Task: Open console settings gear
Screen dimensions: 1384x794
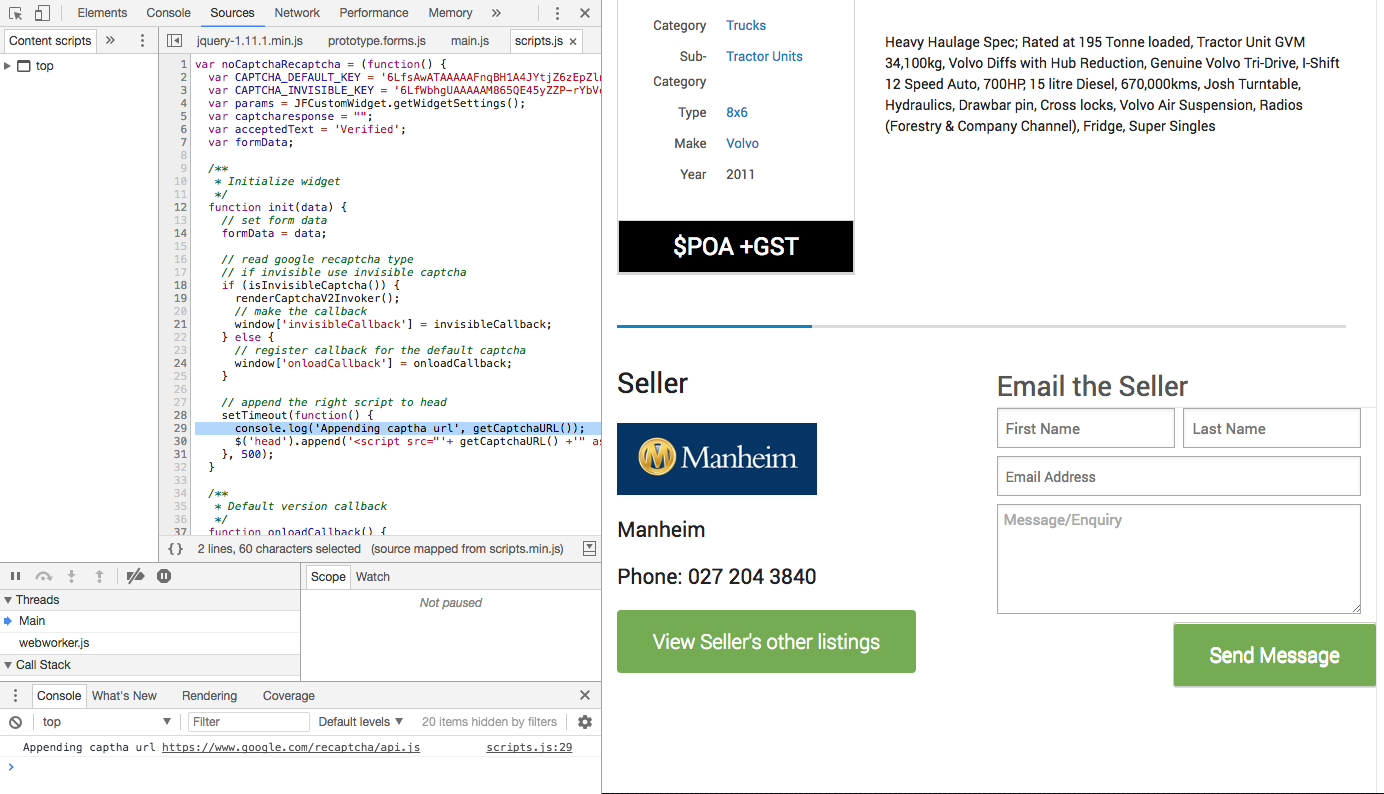Action: (x=585, y=722)
